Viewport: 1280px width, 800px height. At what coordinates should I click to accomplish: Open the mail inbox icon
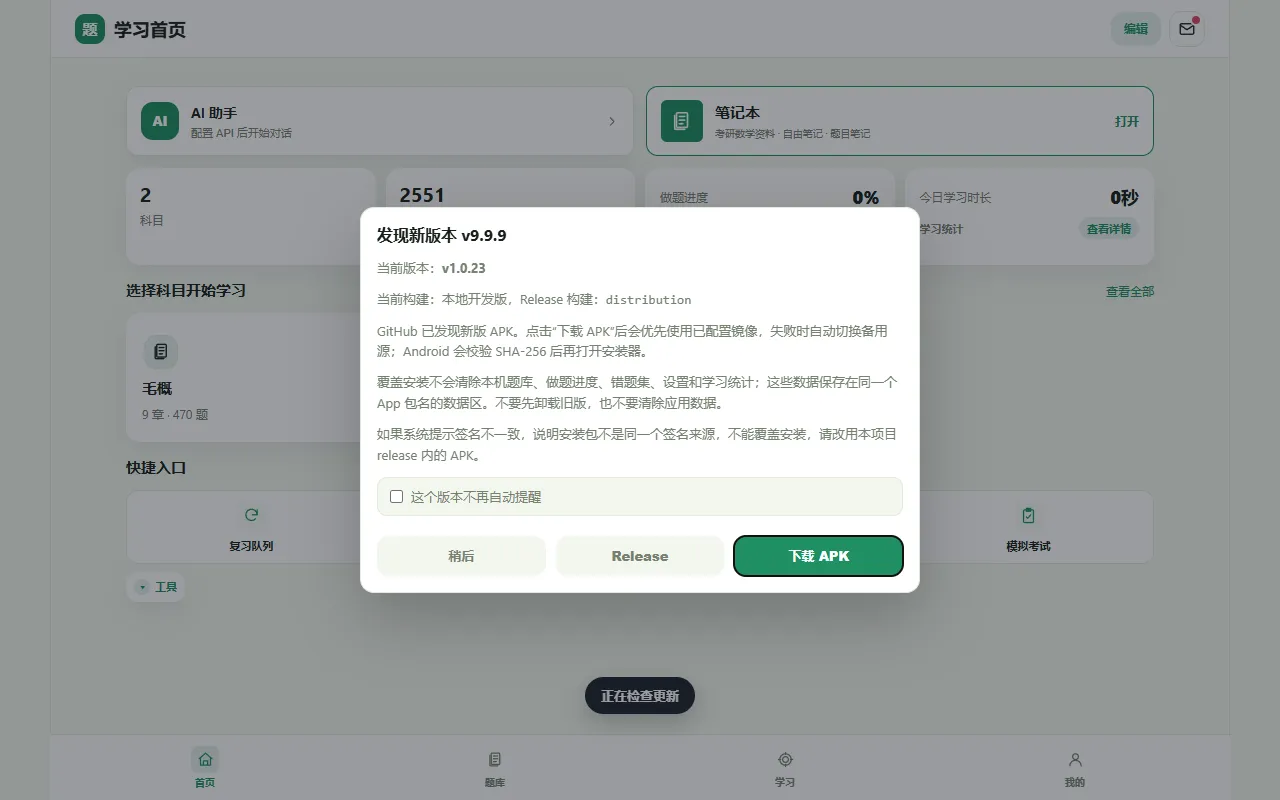pyautogui.click(x=1187, y=29)
